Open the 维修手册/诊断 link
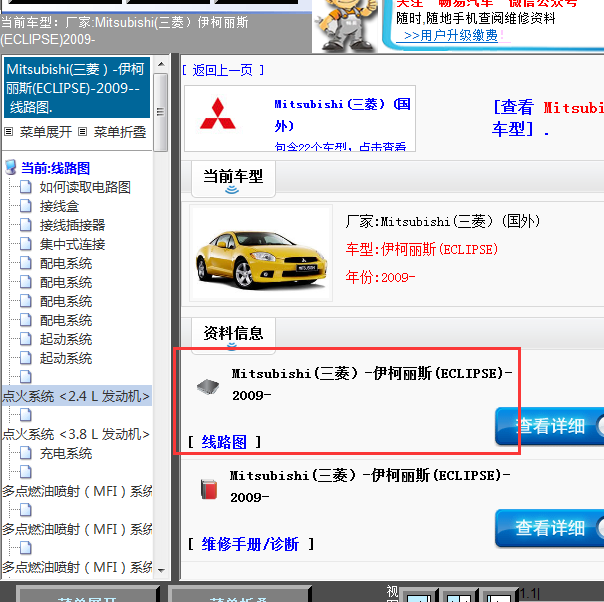 (250, 544)
